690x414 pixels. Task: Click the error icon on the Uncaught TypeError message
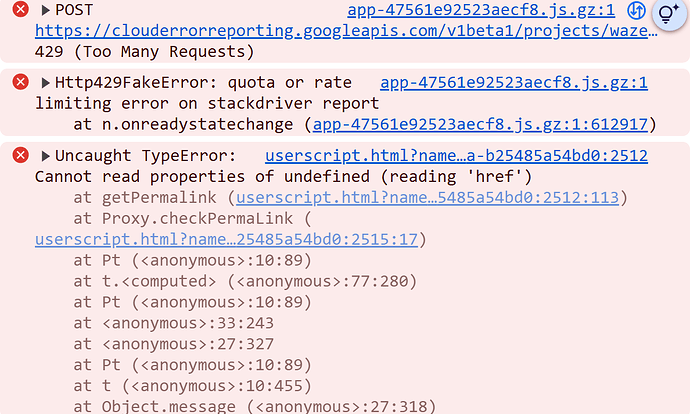[20, 156]
